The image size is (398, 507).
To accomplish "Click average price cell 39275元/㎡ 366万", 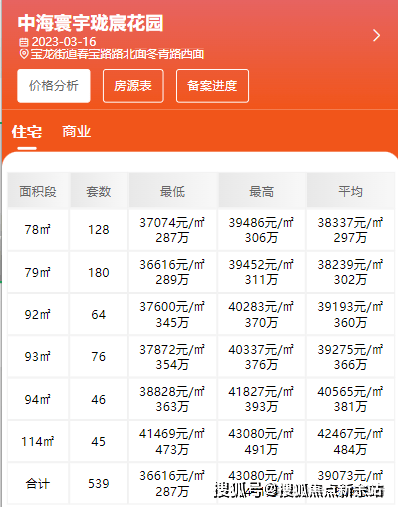I will pos(350,357).
